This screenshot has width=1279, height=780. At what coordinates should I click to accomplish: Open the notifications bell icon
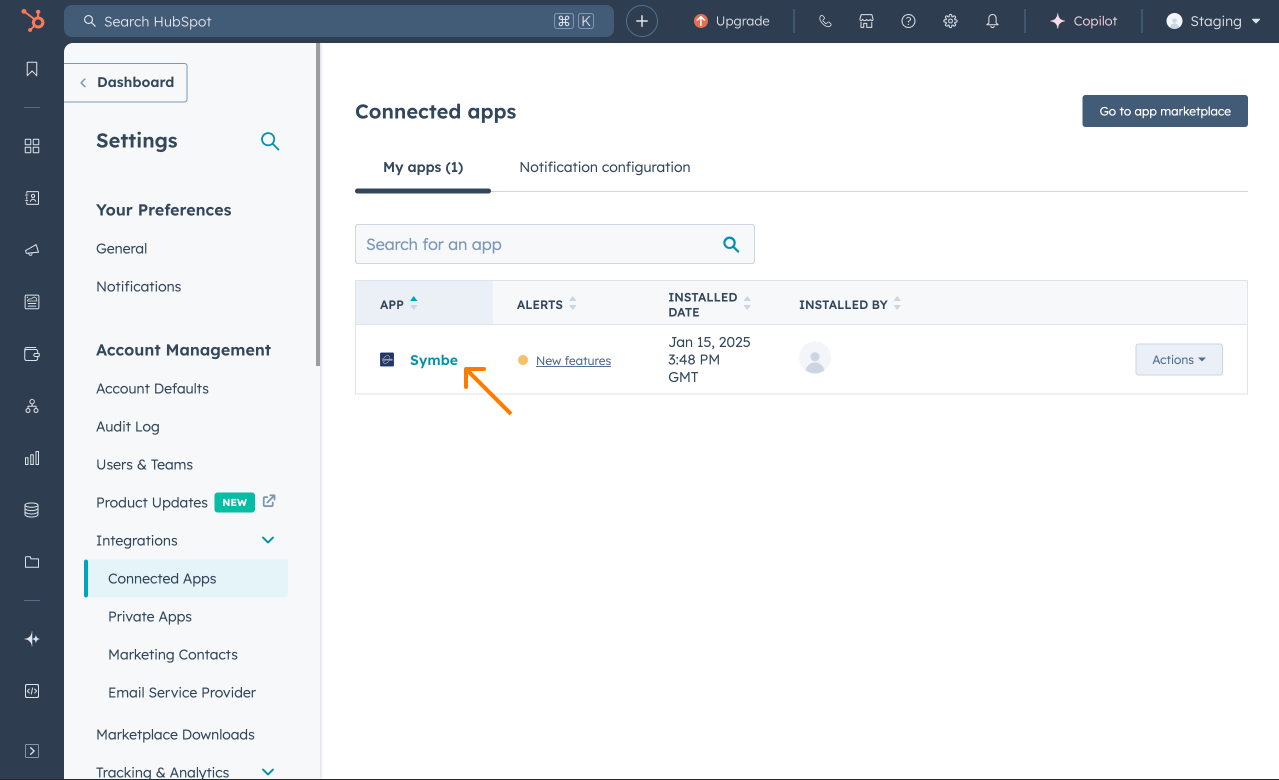(x=992, y=21)
